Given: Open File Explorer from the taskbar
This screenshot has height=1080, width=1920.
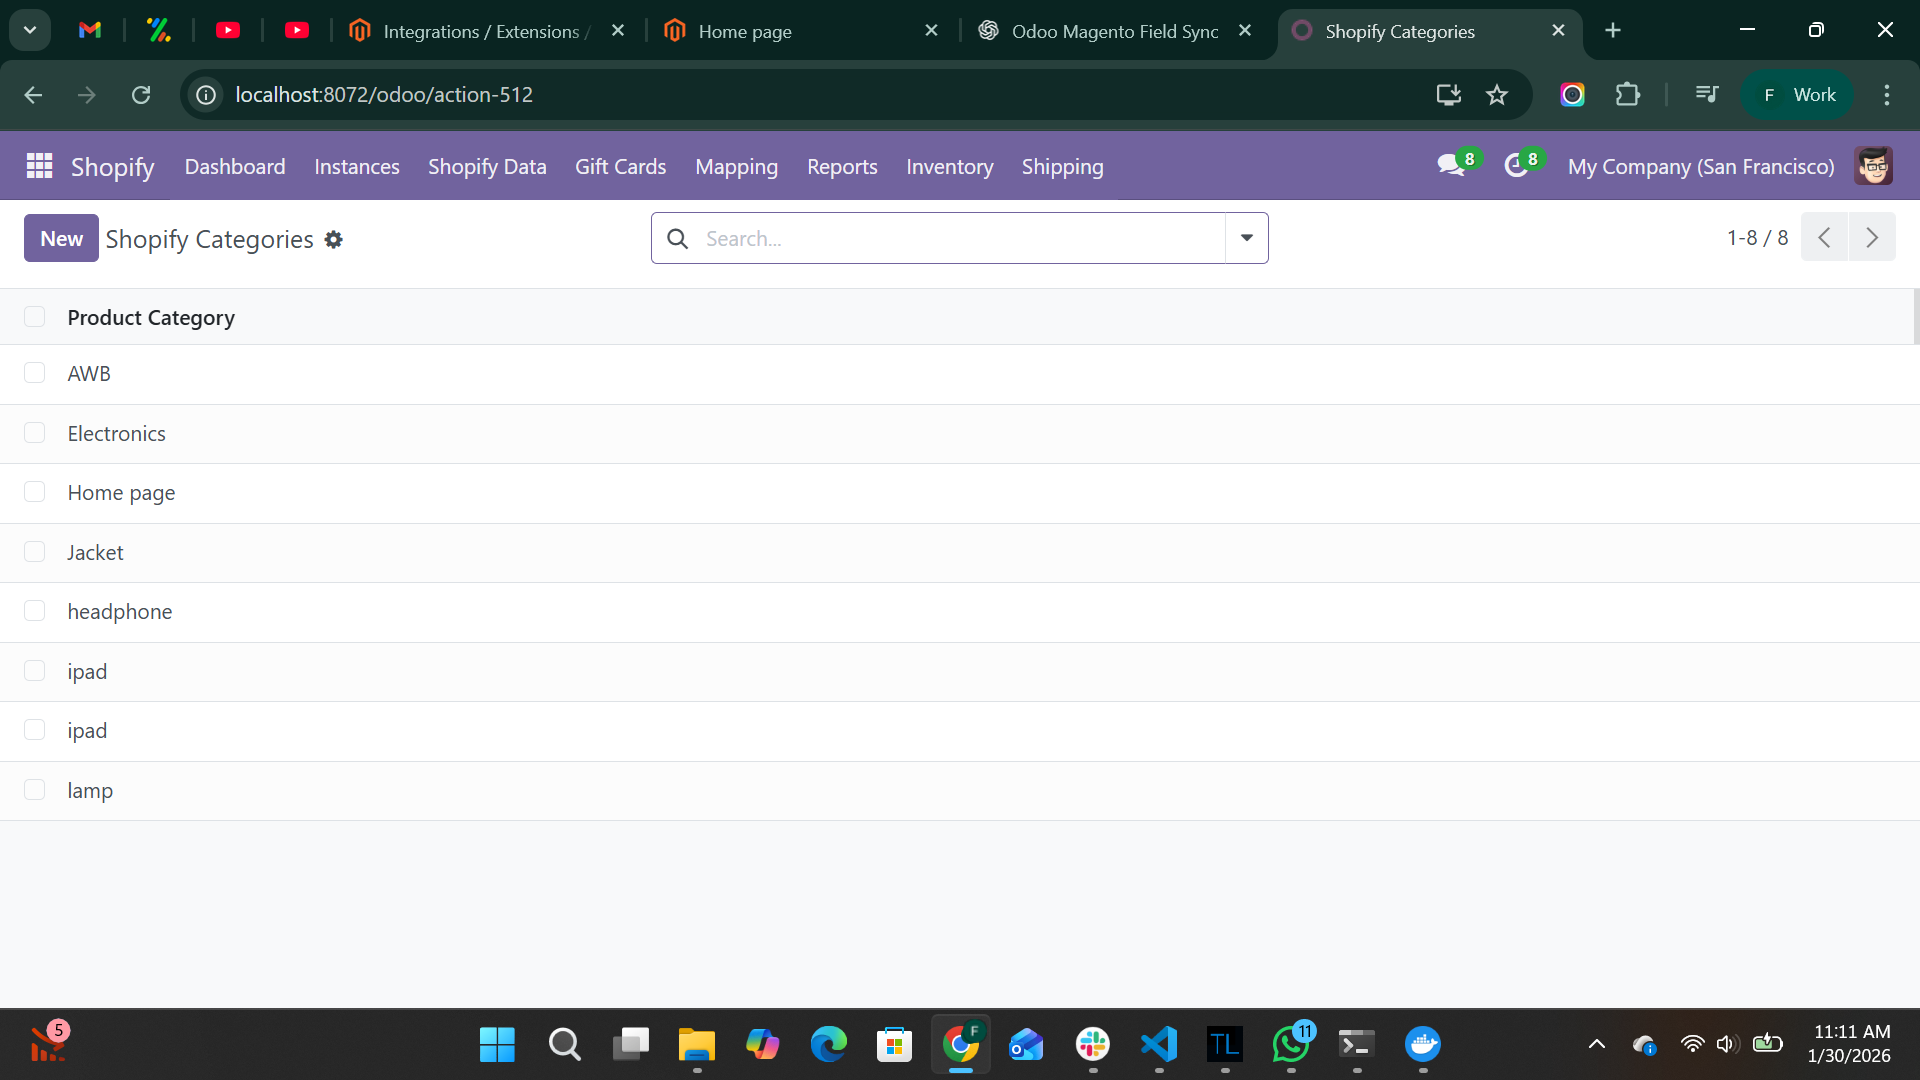Looking at the screenshot, I should [697, 1045].
